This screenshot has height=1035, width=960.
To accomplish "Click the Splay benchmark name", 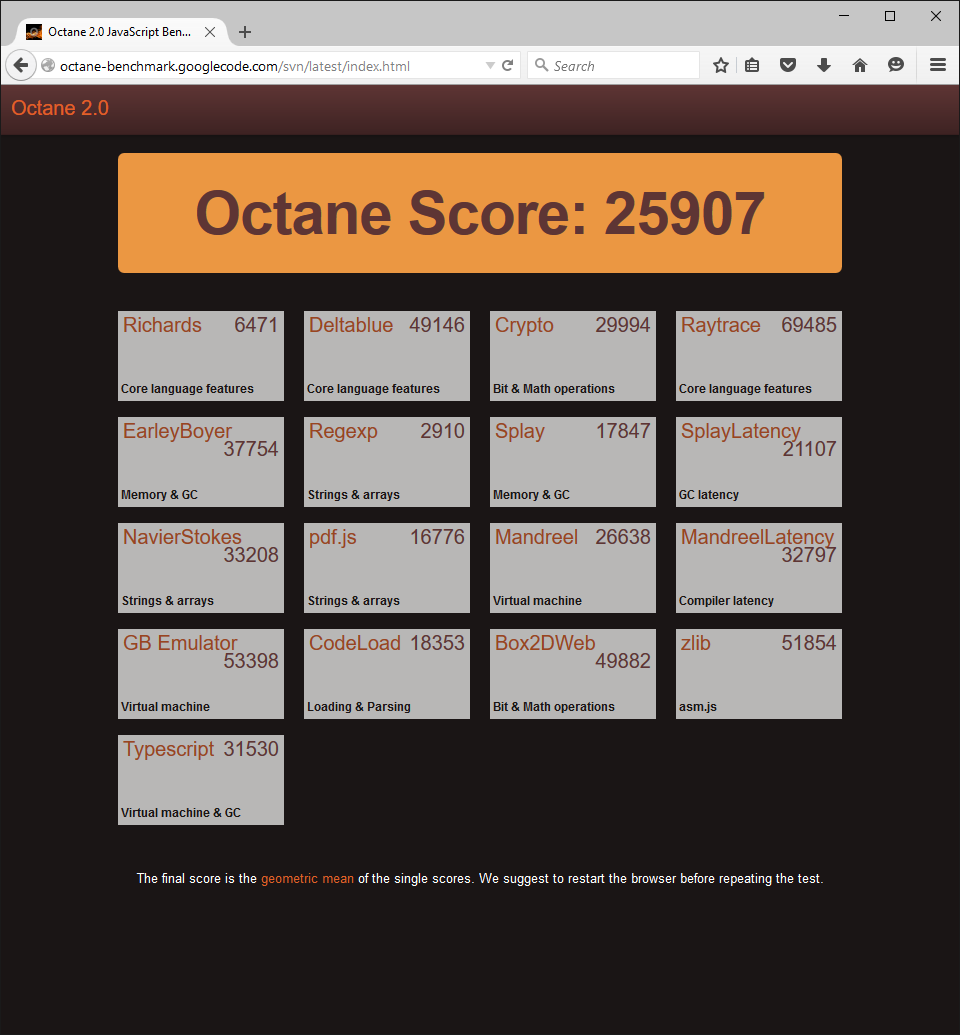I will (x=520, y=432).
